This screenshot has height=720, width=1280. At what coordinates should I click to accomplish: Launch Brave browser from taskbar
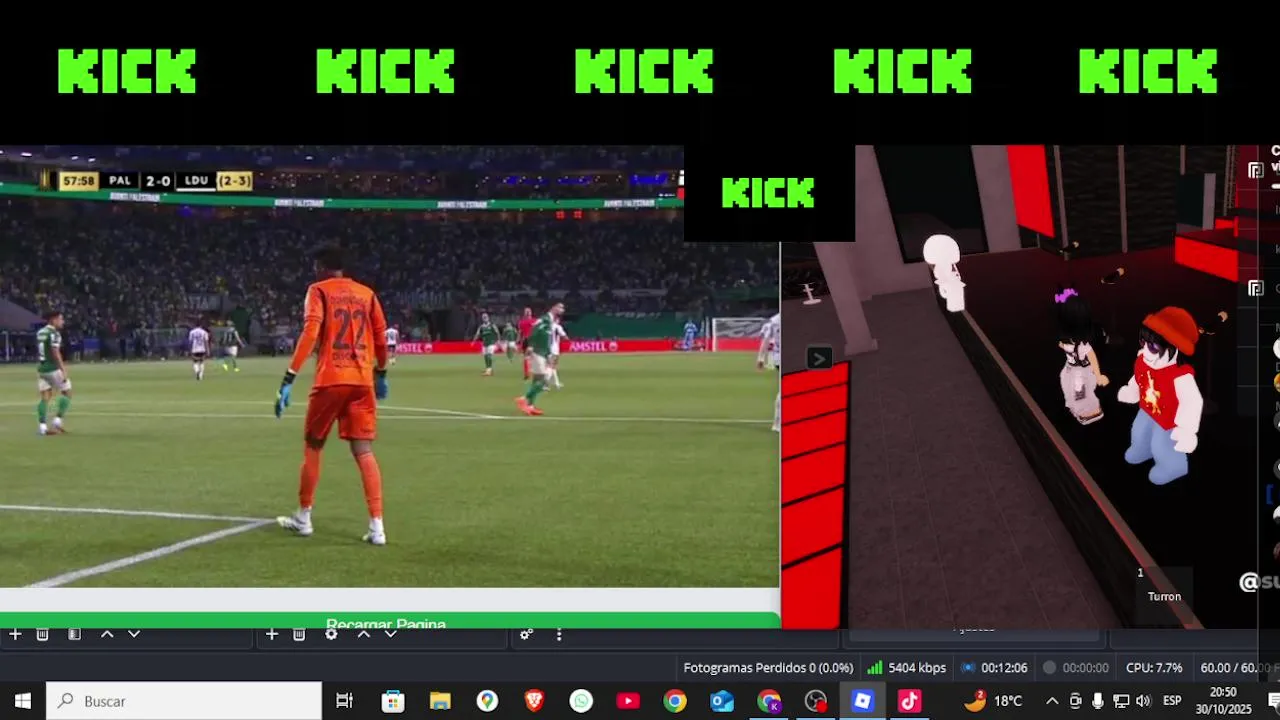pos(534,701)
